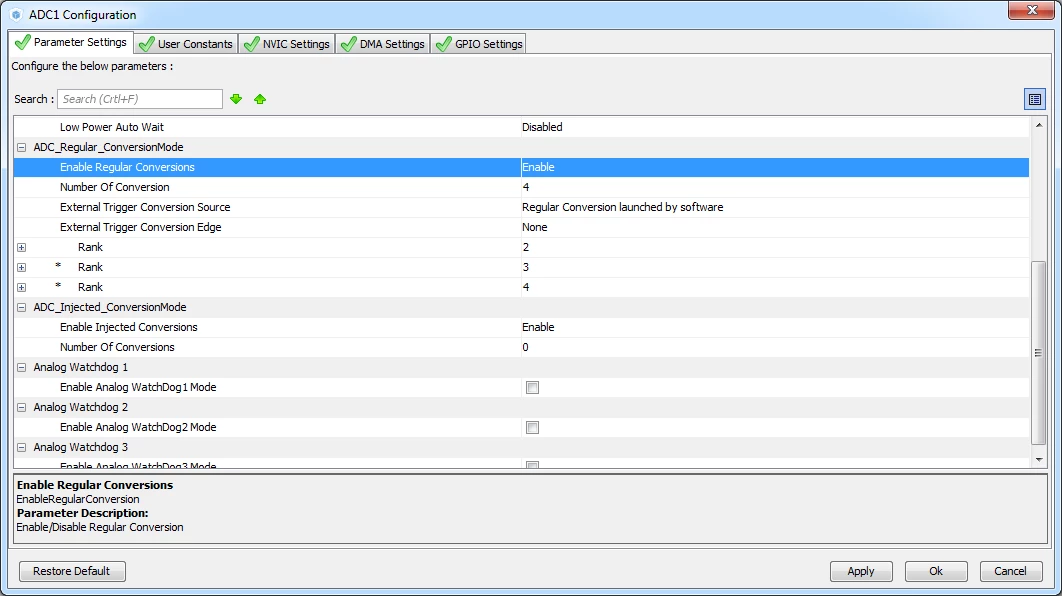Click the GPIO Settings green checkmark icon
The width and height of the screenshot is (1062, 596).
click(444, 44)
